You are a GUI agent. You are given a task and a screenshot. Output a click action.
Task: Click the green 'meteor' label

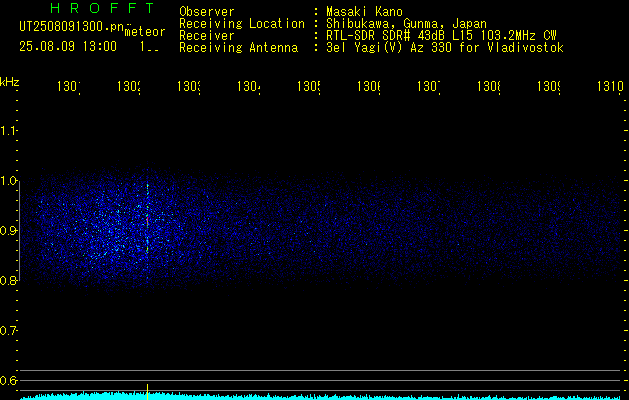(145, 32)
